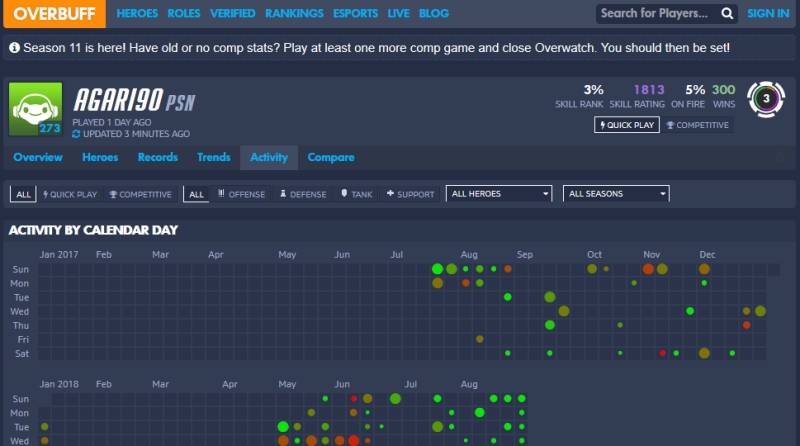The height and width of the screenshot is (446, 800).
Task: Click the Played 1 day ago text
Action: (112, 122)
